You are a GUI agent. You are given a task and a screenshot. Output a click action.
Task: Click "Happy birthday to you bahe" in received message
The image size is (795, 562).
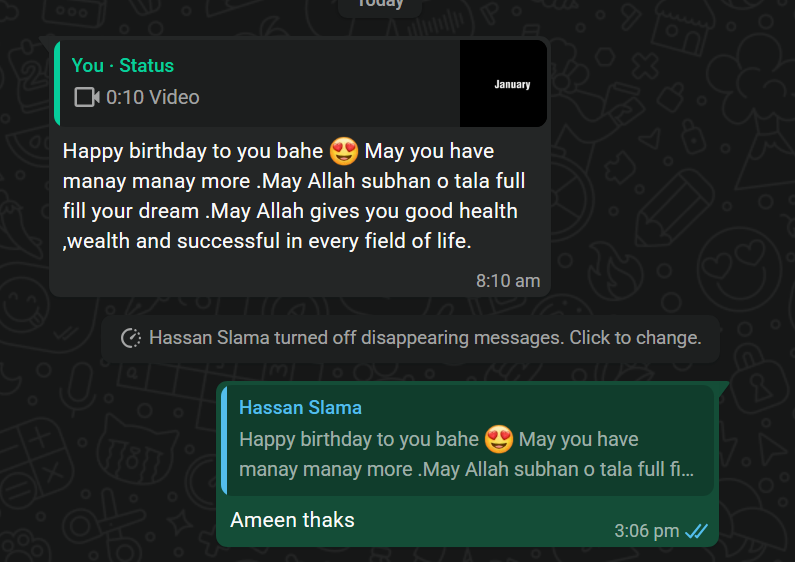coord(194,152)
